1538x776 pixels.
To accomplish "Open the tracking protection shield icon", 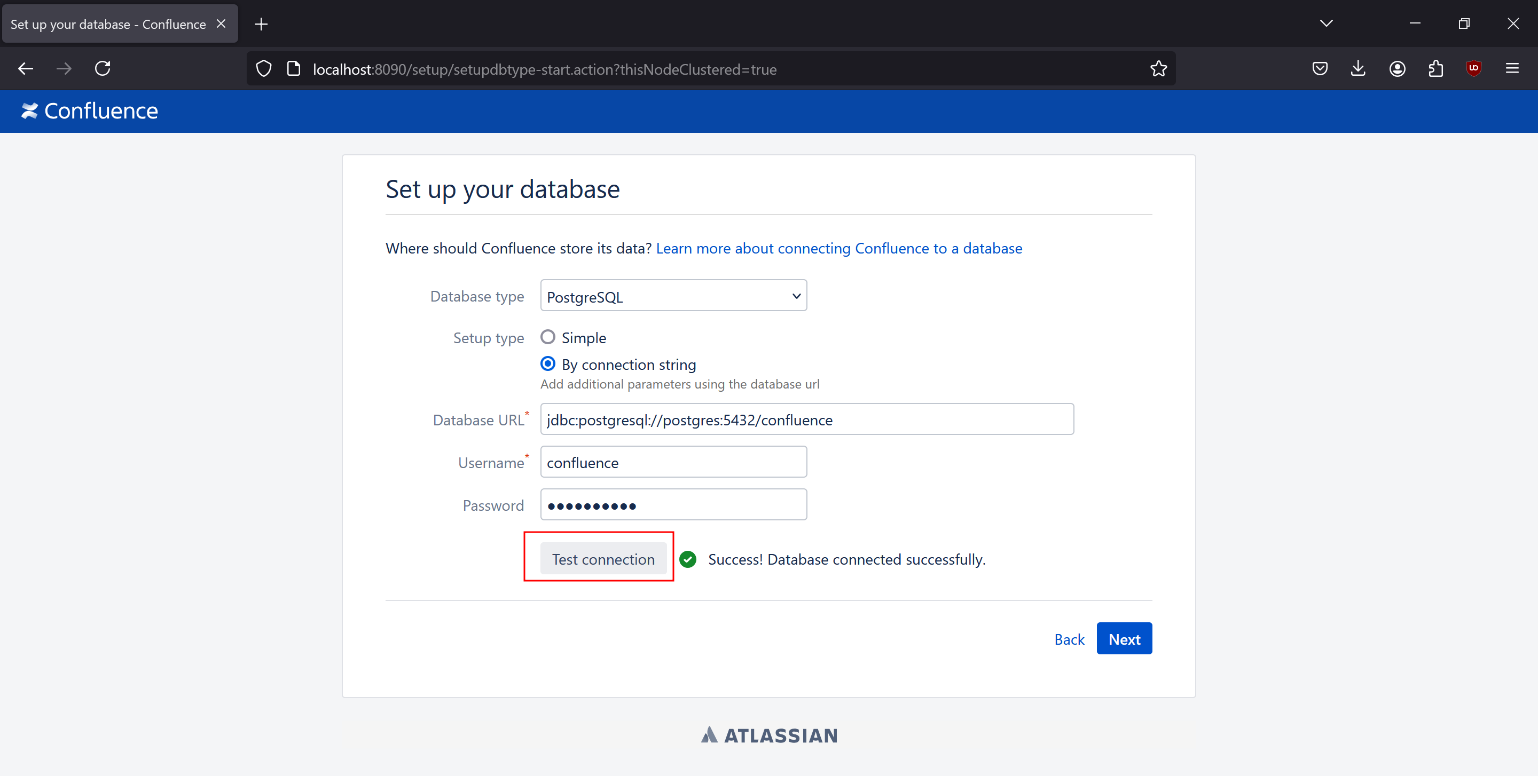I will click(x=264, y=69).
